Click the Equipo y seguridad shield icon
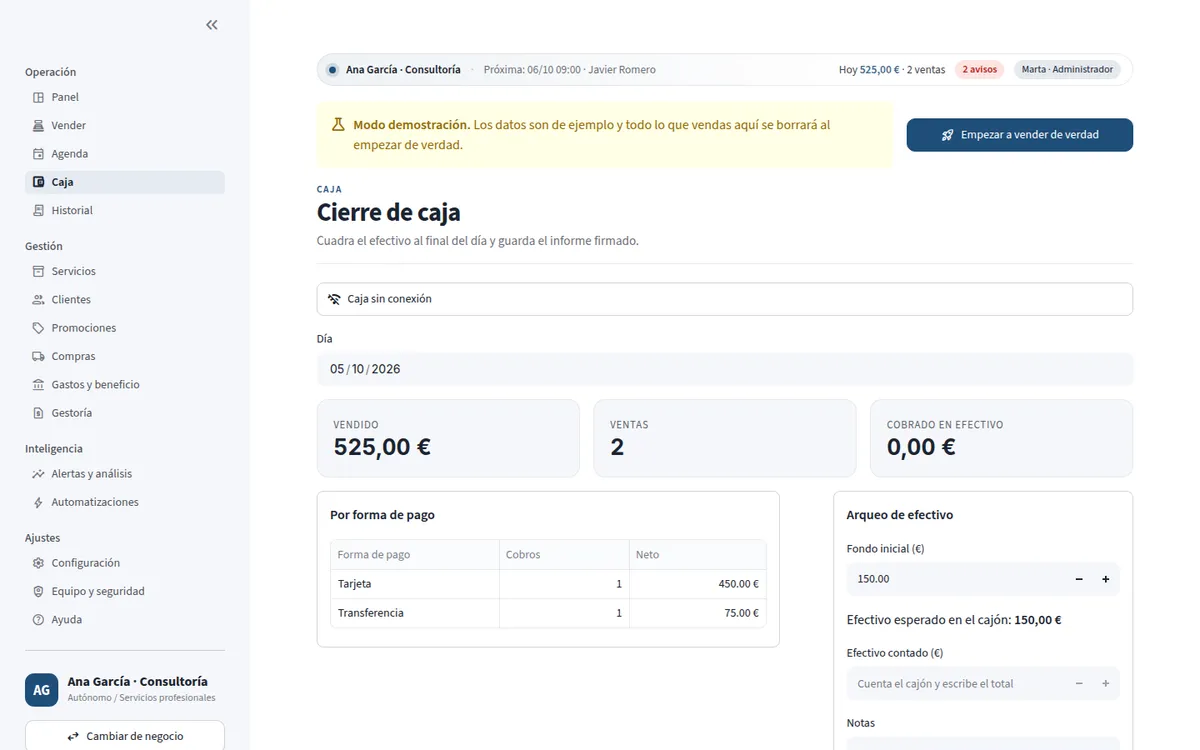The height and width of the screenshot is (750, 1200). point(38,591)
